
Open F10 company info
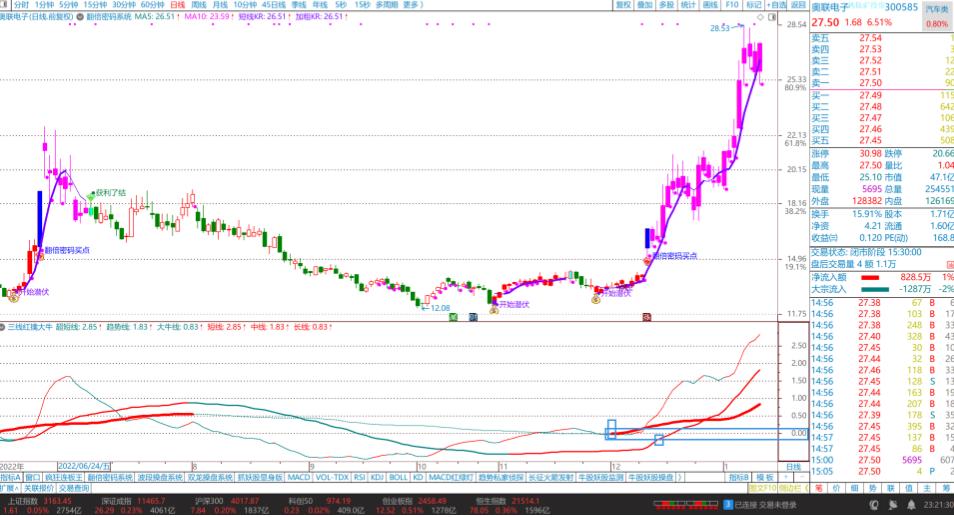[x=732, y=5]
